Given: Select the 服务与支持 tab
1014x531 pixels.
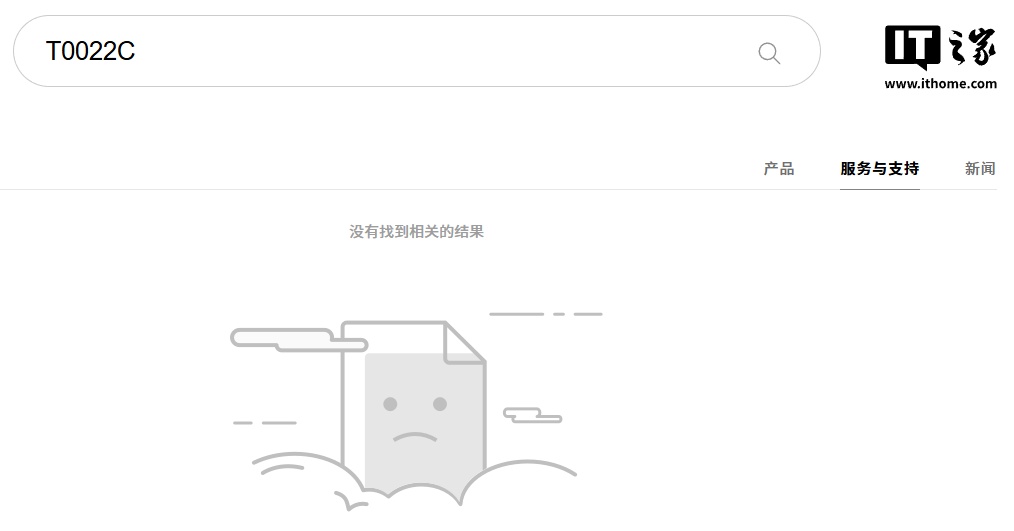Looking at the screenshot, I should (879, 169).
